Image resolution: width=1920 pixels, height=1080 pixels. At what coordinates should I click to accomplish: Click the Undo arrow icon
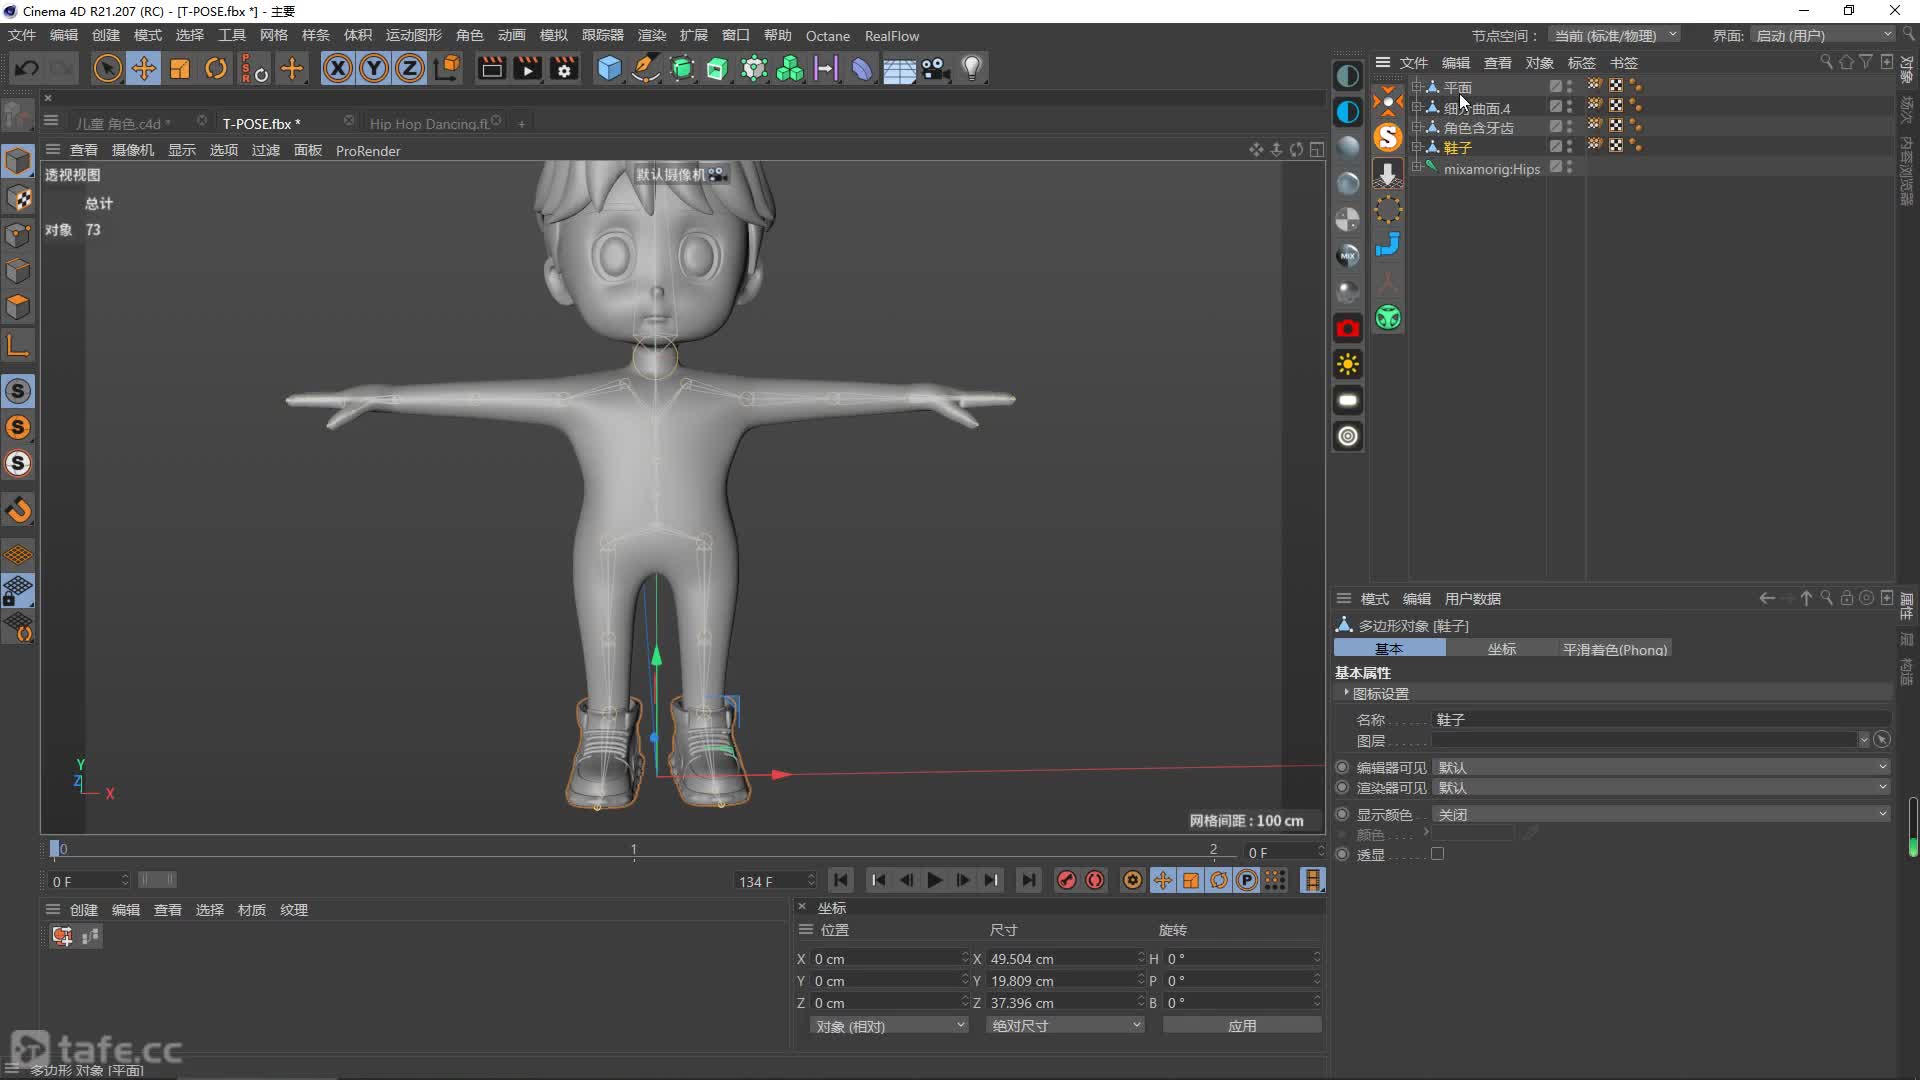point(27,68)
